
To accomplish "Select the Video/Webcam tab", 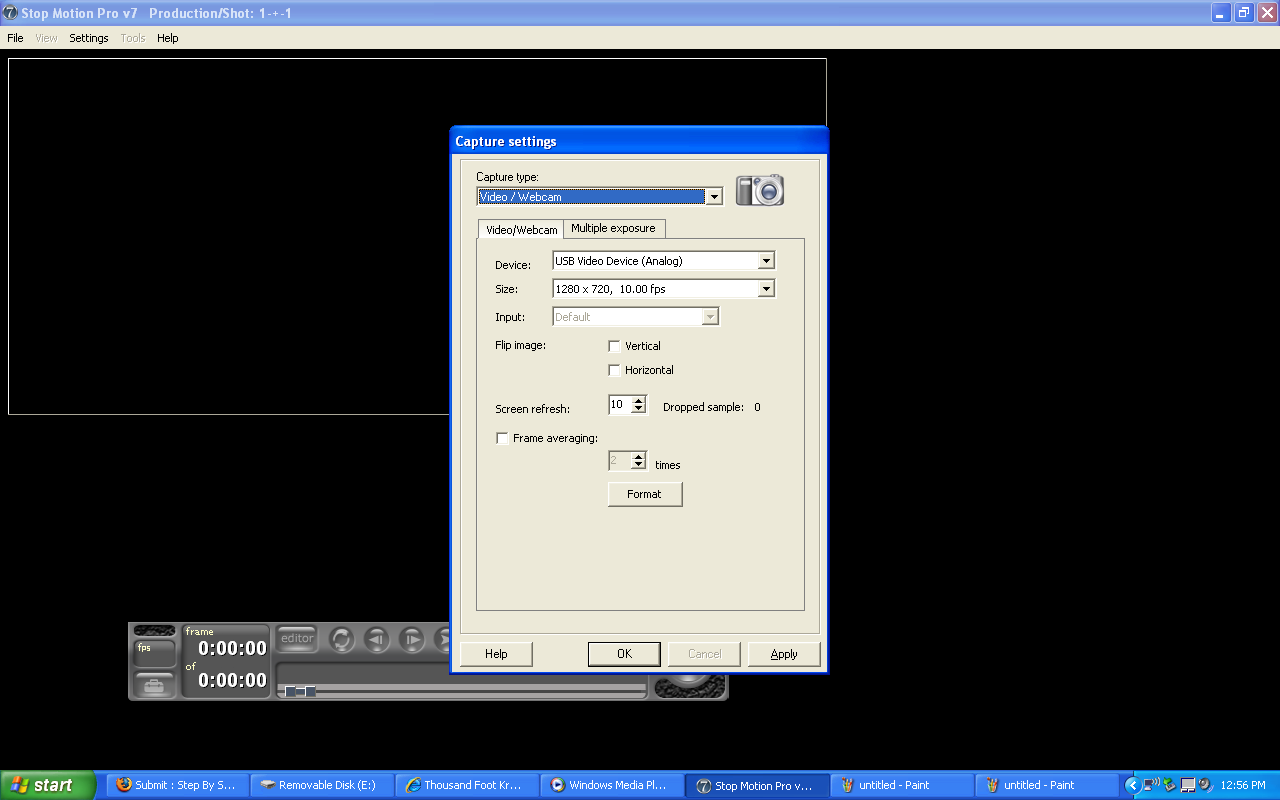I will (521, 229).
